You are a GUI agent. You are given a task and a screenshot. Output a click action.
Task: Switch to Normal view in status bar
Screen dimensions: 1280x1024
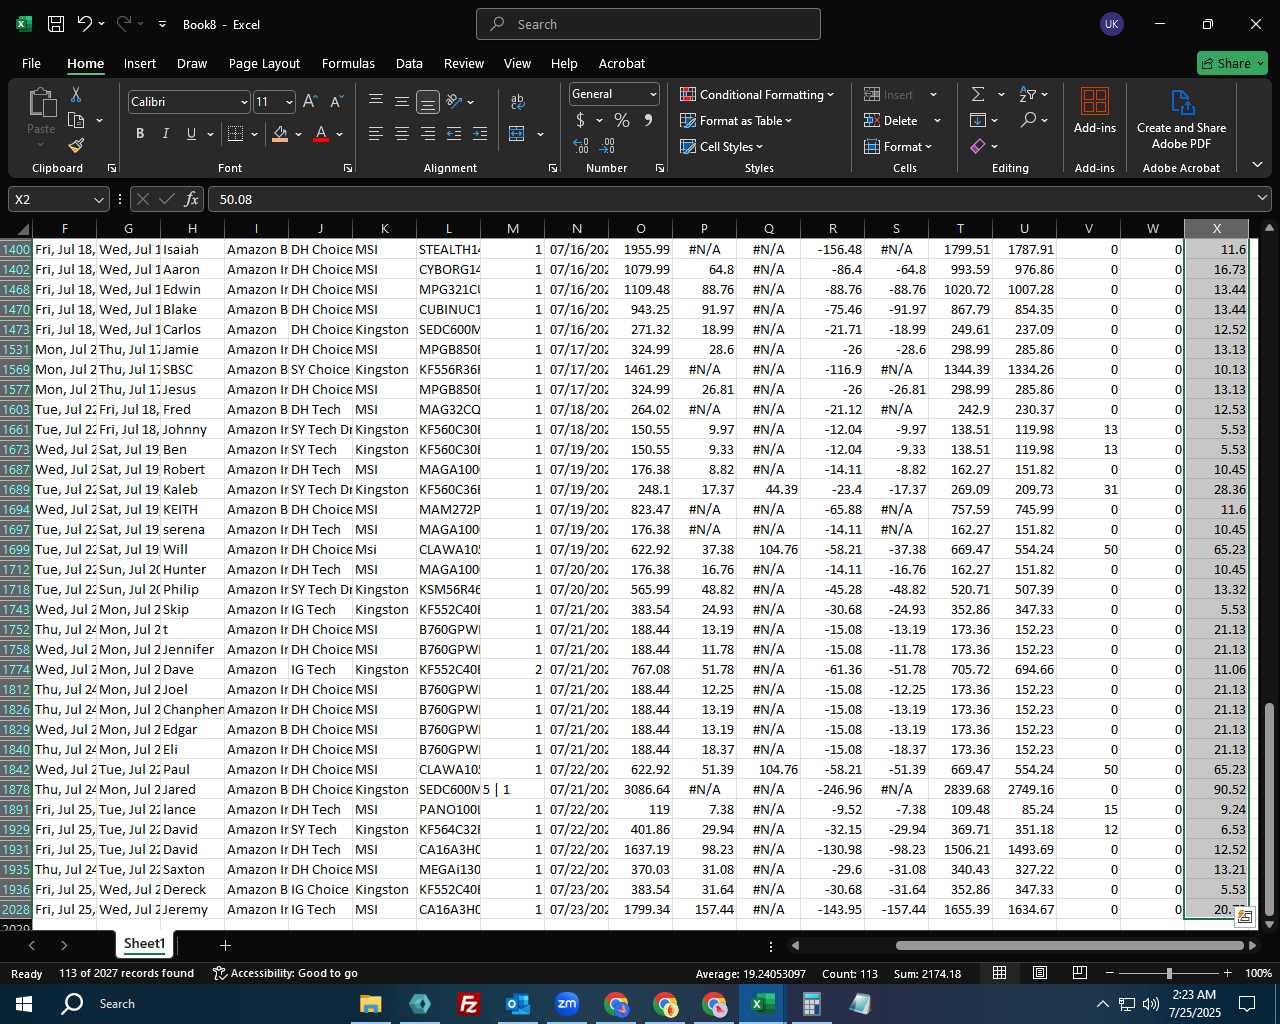click(999, 973)
